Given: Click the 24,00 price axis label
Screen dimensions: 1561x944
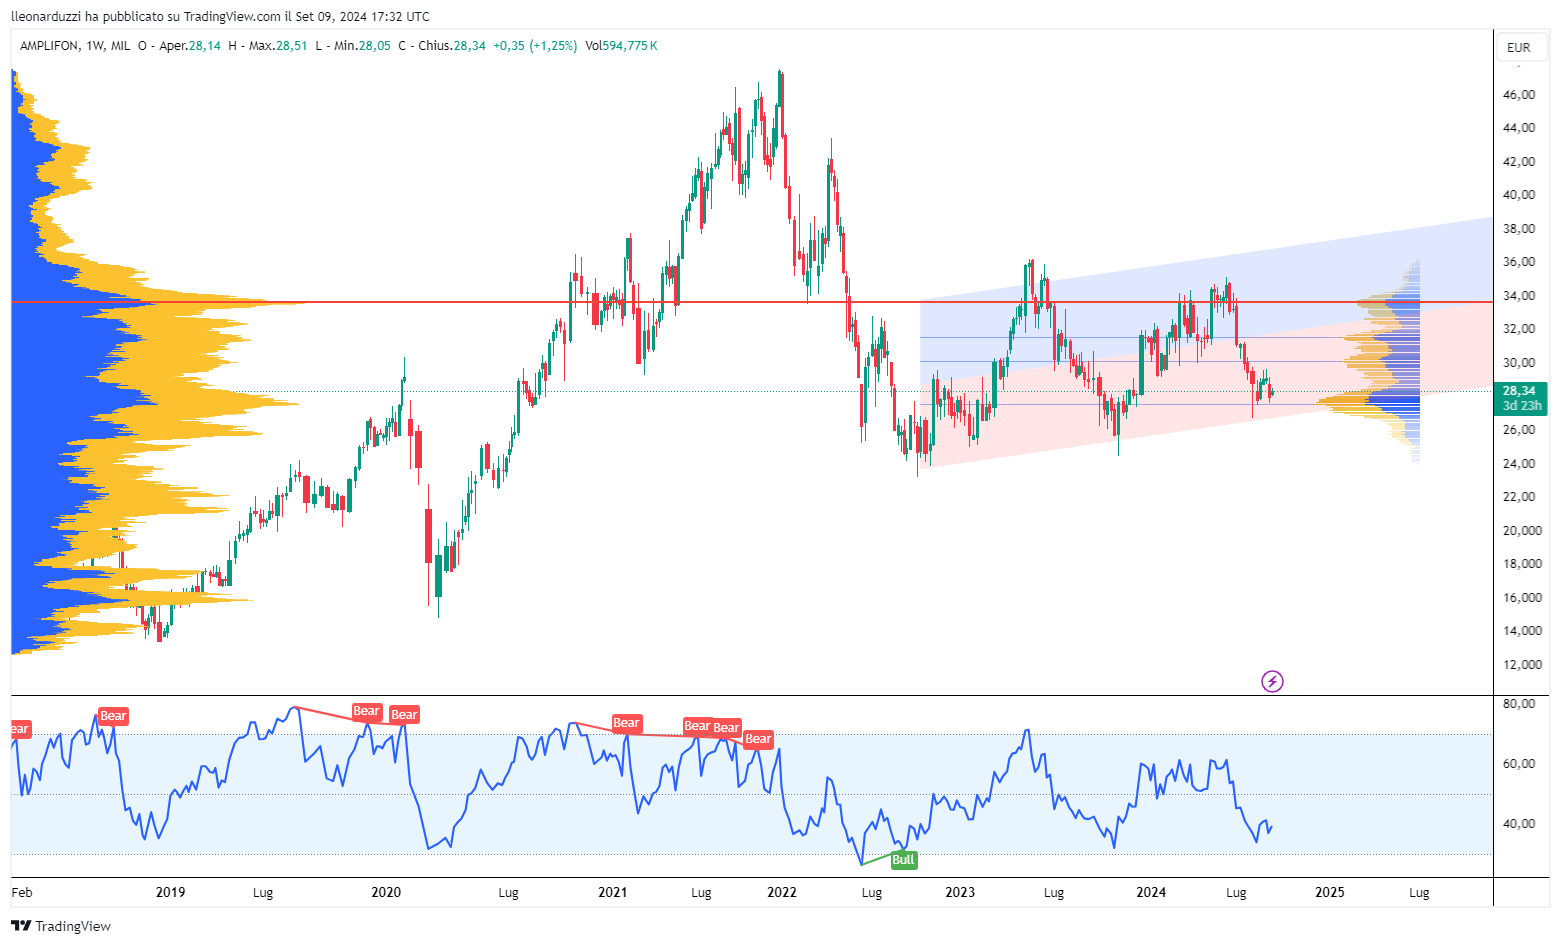Looking at the screenshot, I should 1519,464.
